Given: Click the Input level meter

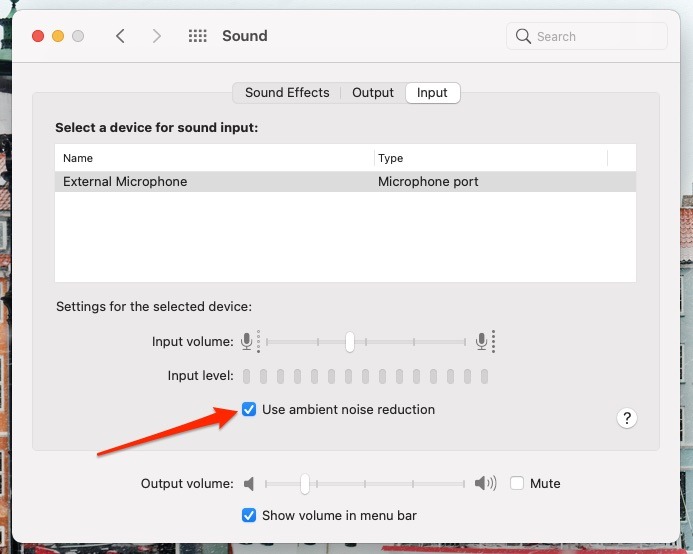Looking at the screenshot, I should pos(366,376).
